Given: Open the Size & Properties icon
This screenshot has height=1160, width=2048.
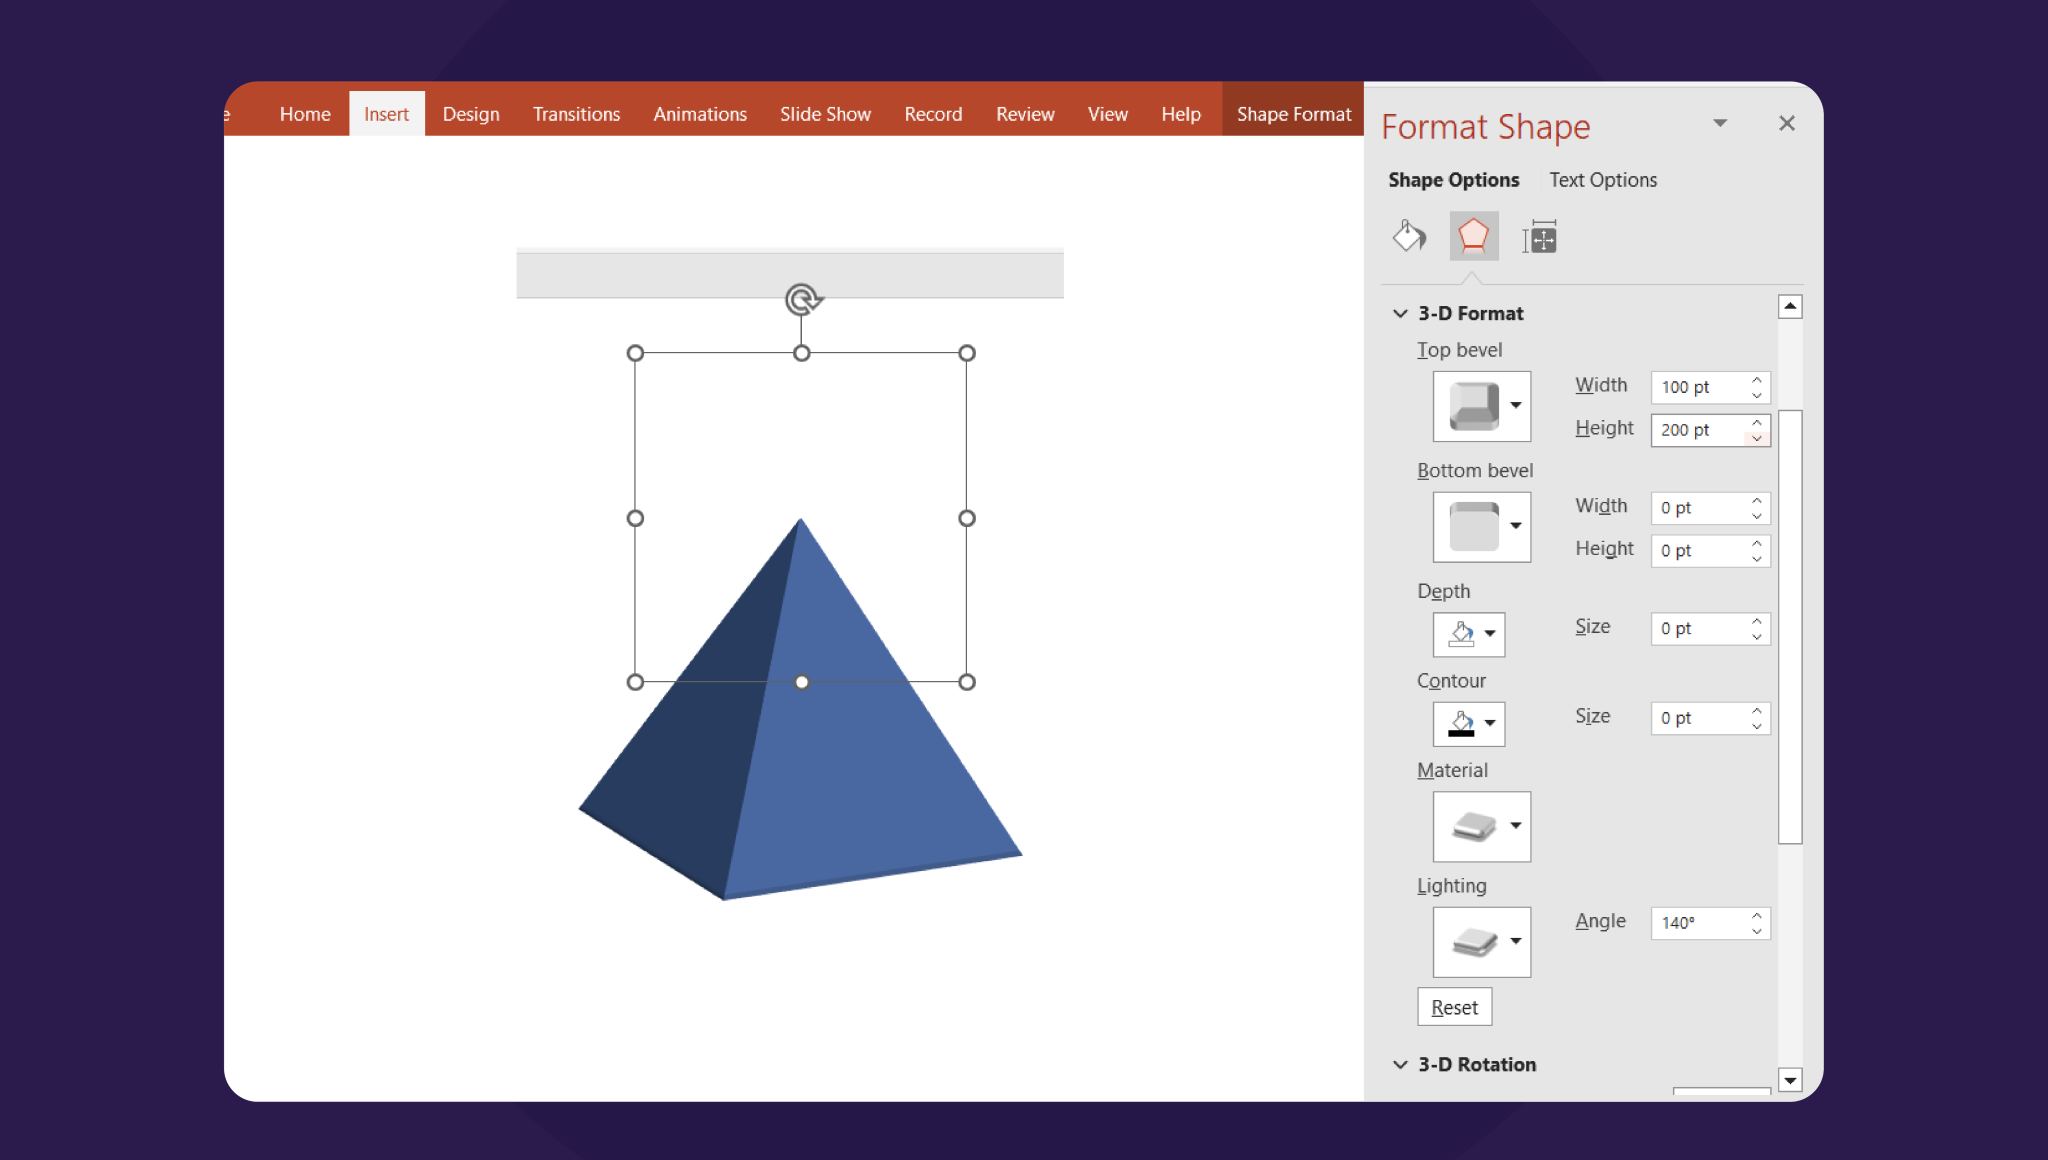Looking at the screenshot, I should (1539, 236).
